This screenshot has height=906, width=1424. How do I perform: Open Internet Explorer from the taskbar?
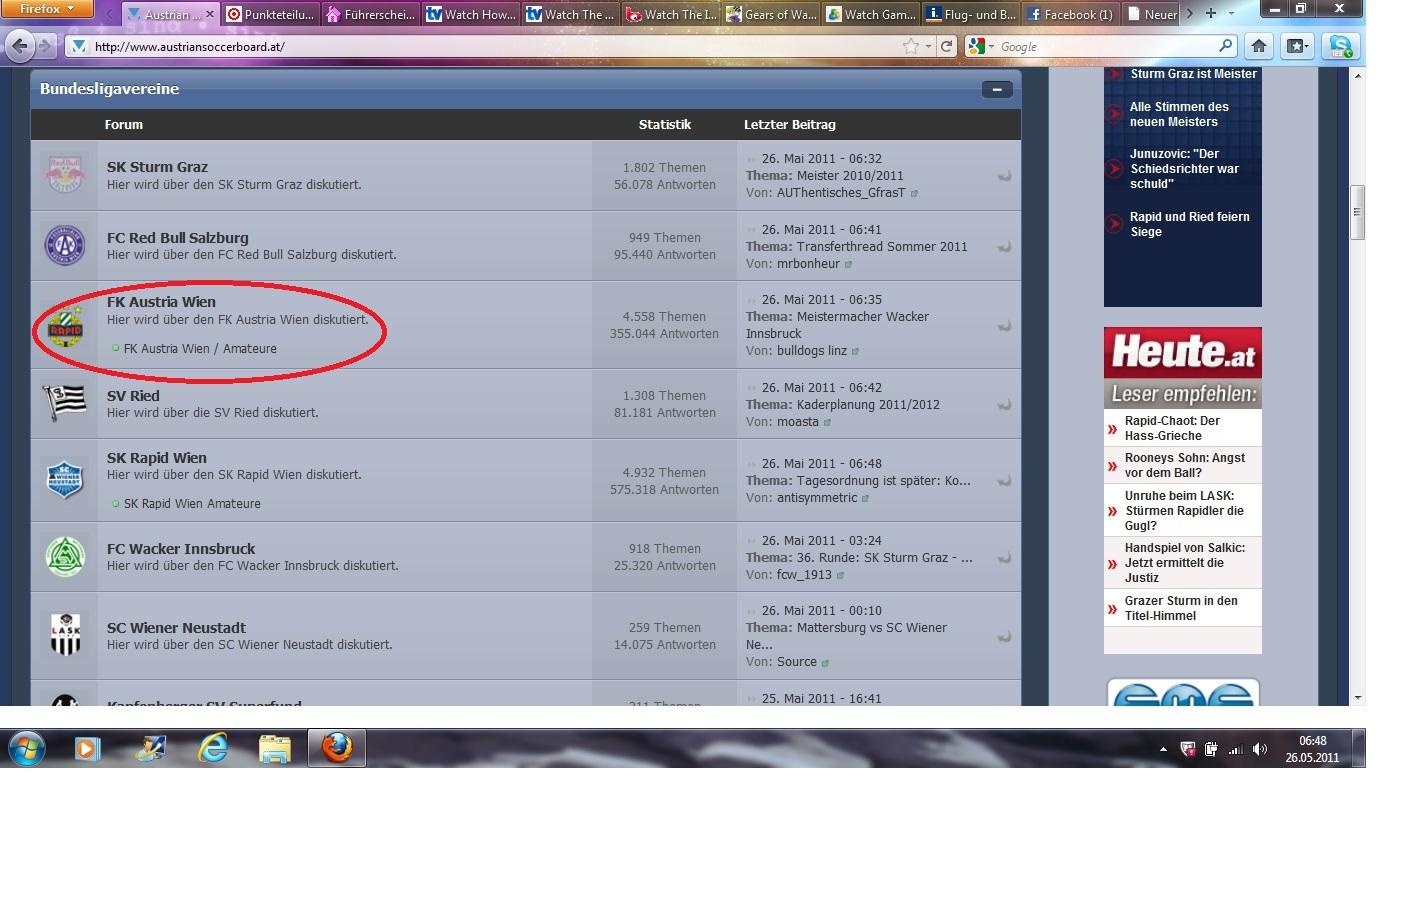tap(213, 748)
